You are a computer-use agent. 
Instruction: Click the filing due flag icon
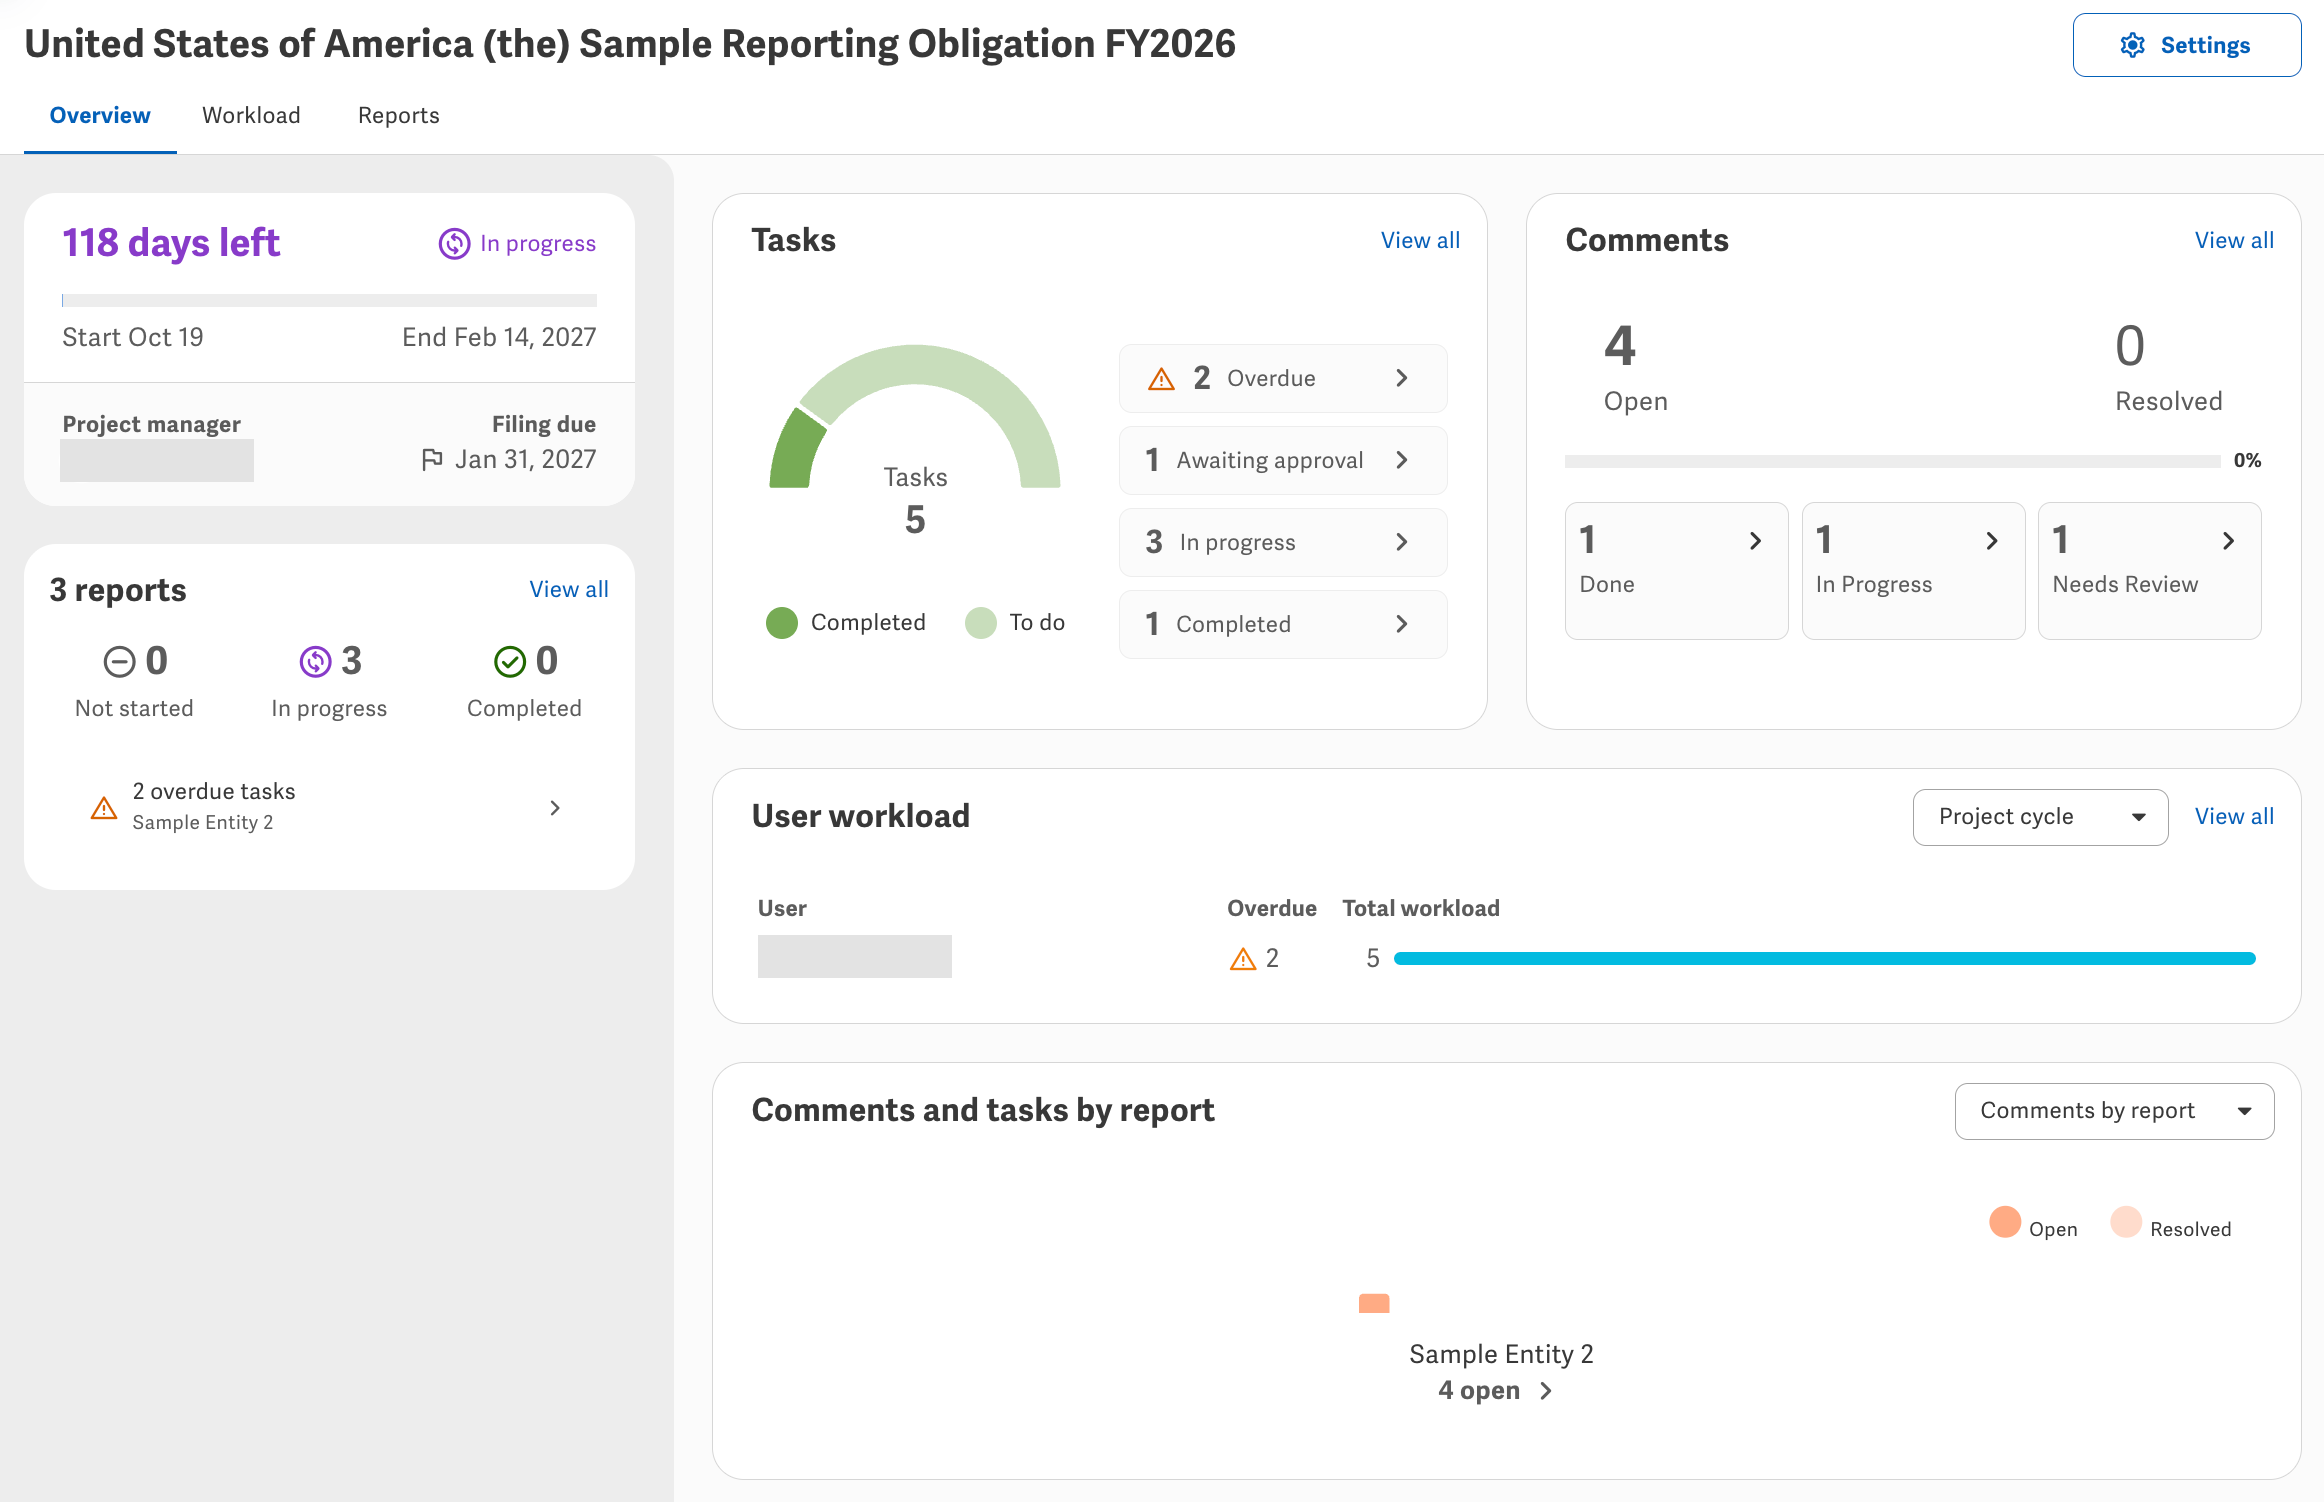click(432, 459)
